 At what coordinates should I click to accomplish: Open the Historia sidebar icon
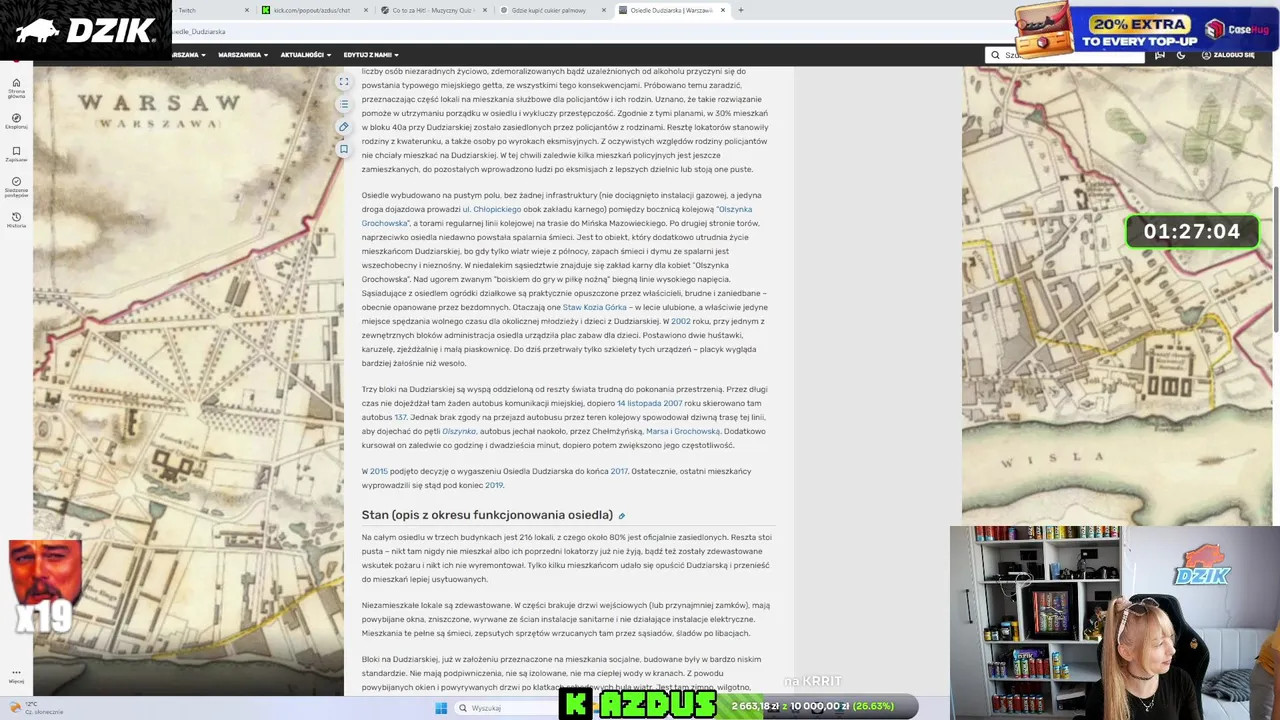pos(16,220)
